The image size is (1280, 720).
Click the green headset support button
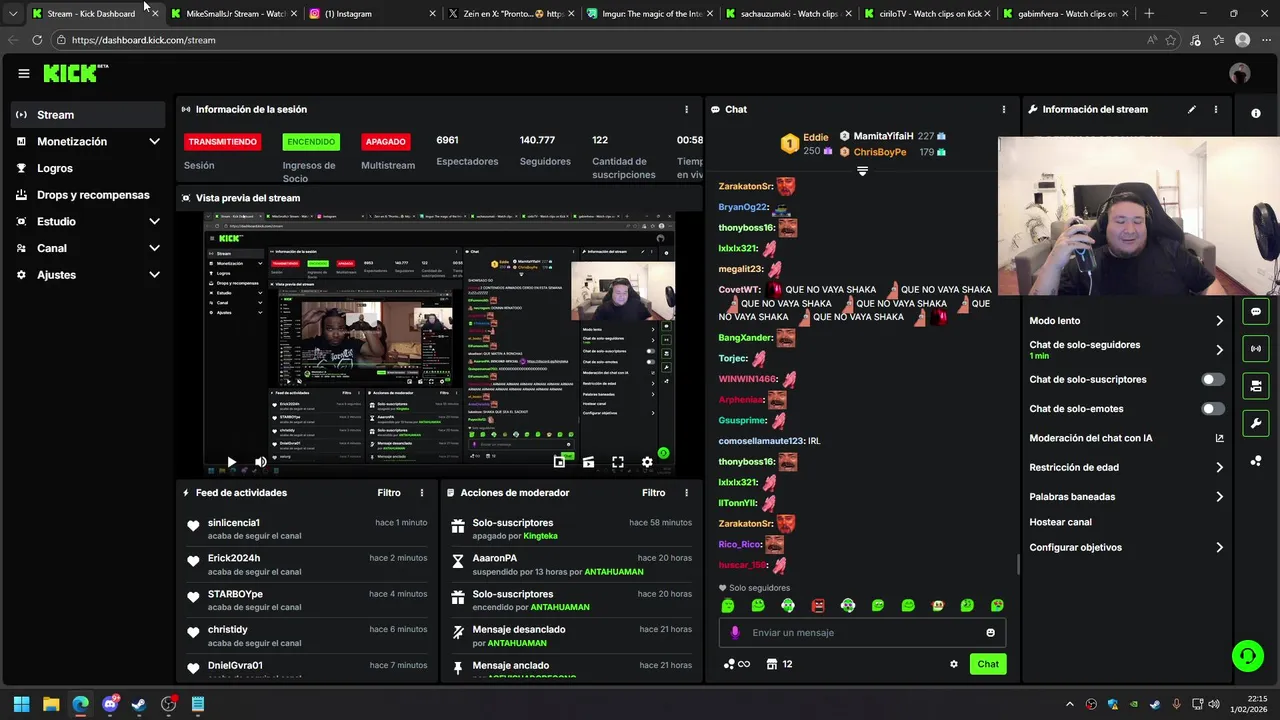[x=1247, y=656]
